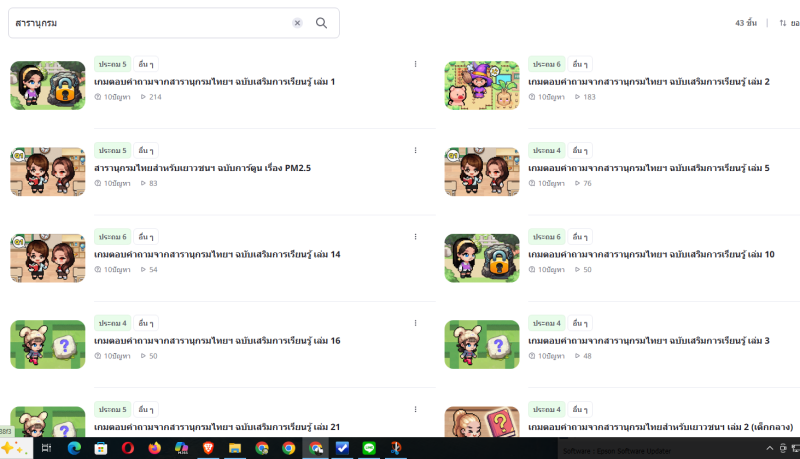
Task: Click the เล่ม 2 game thumbnail with witch
Action: [x=482, y=86]
